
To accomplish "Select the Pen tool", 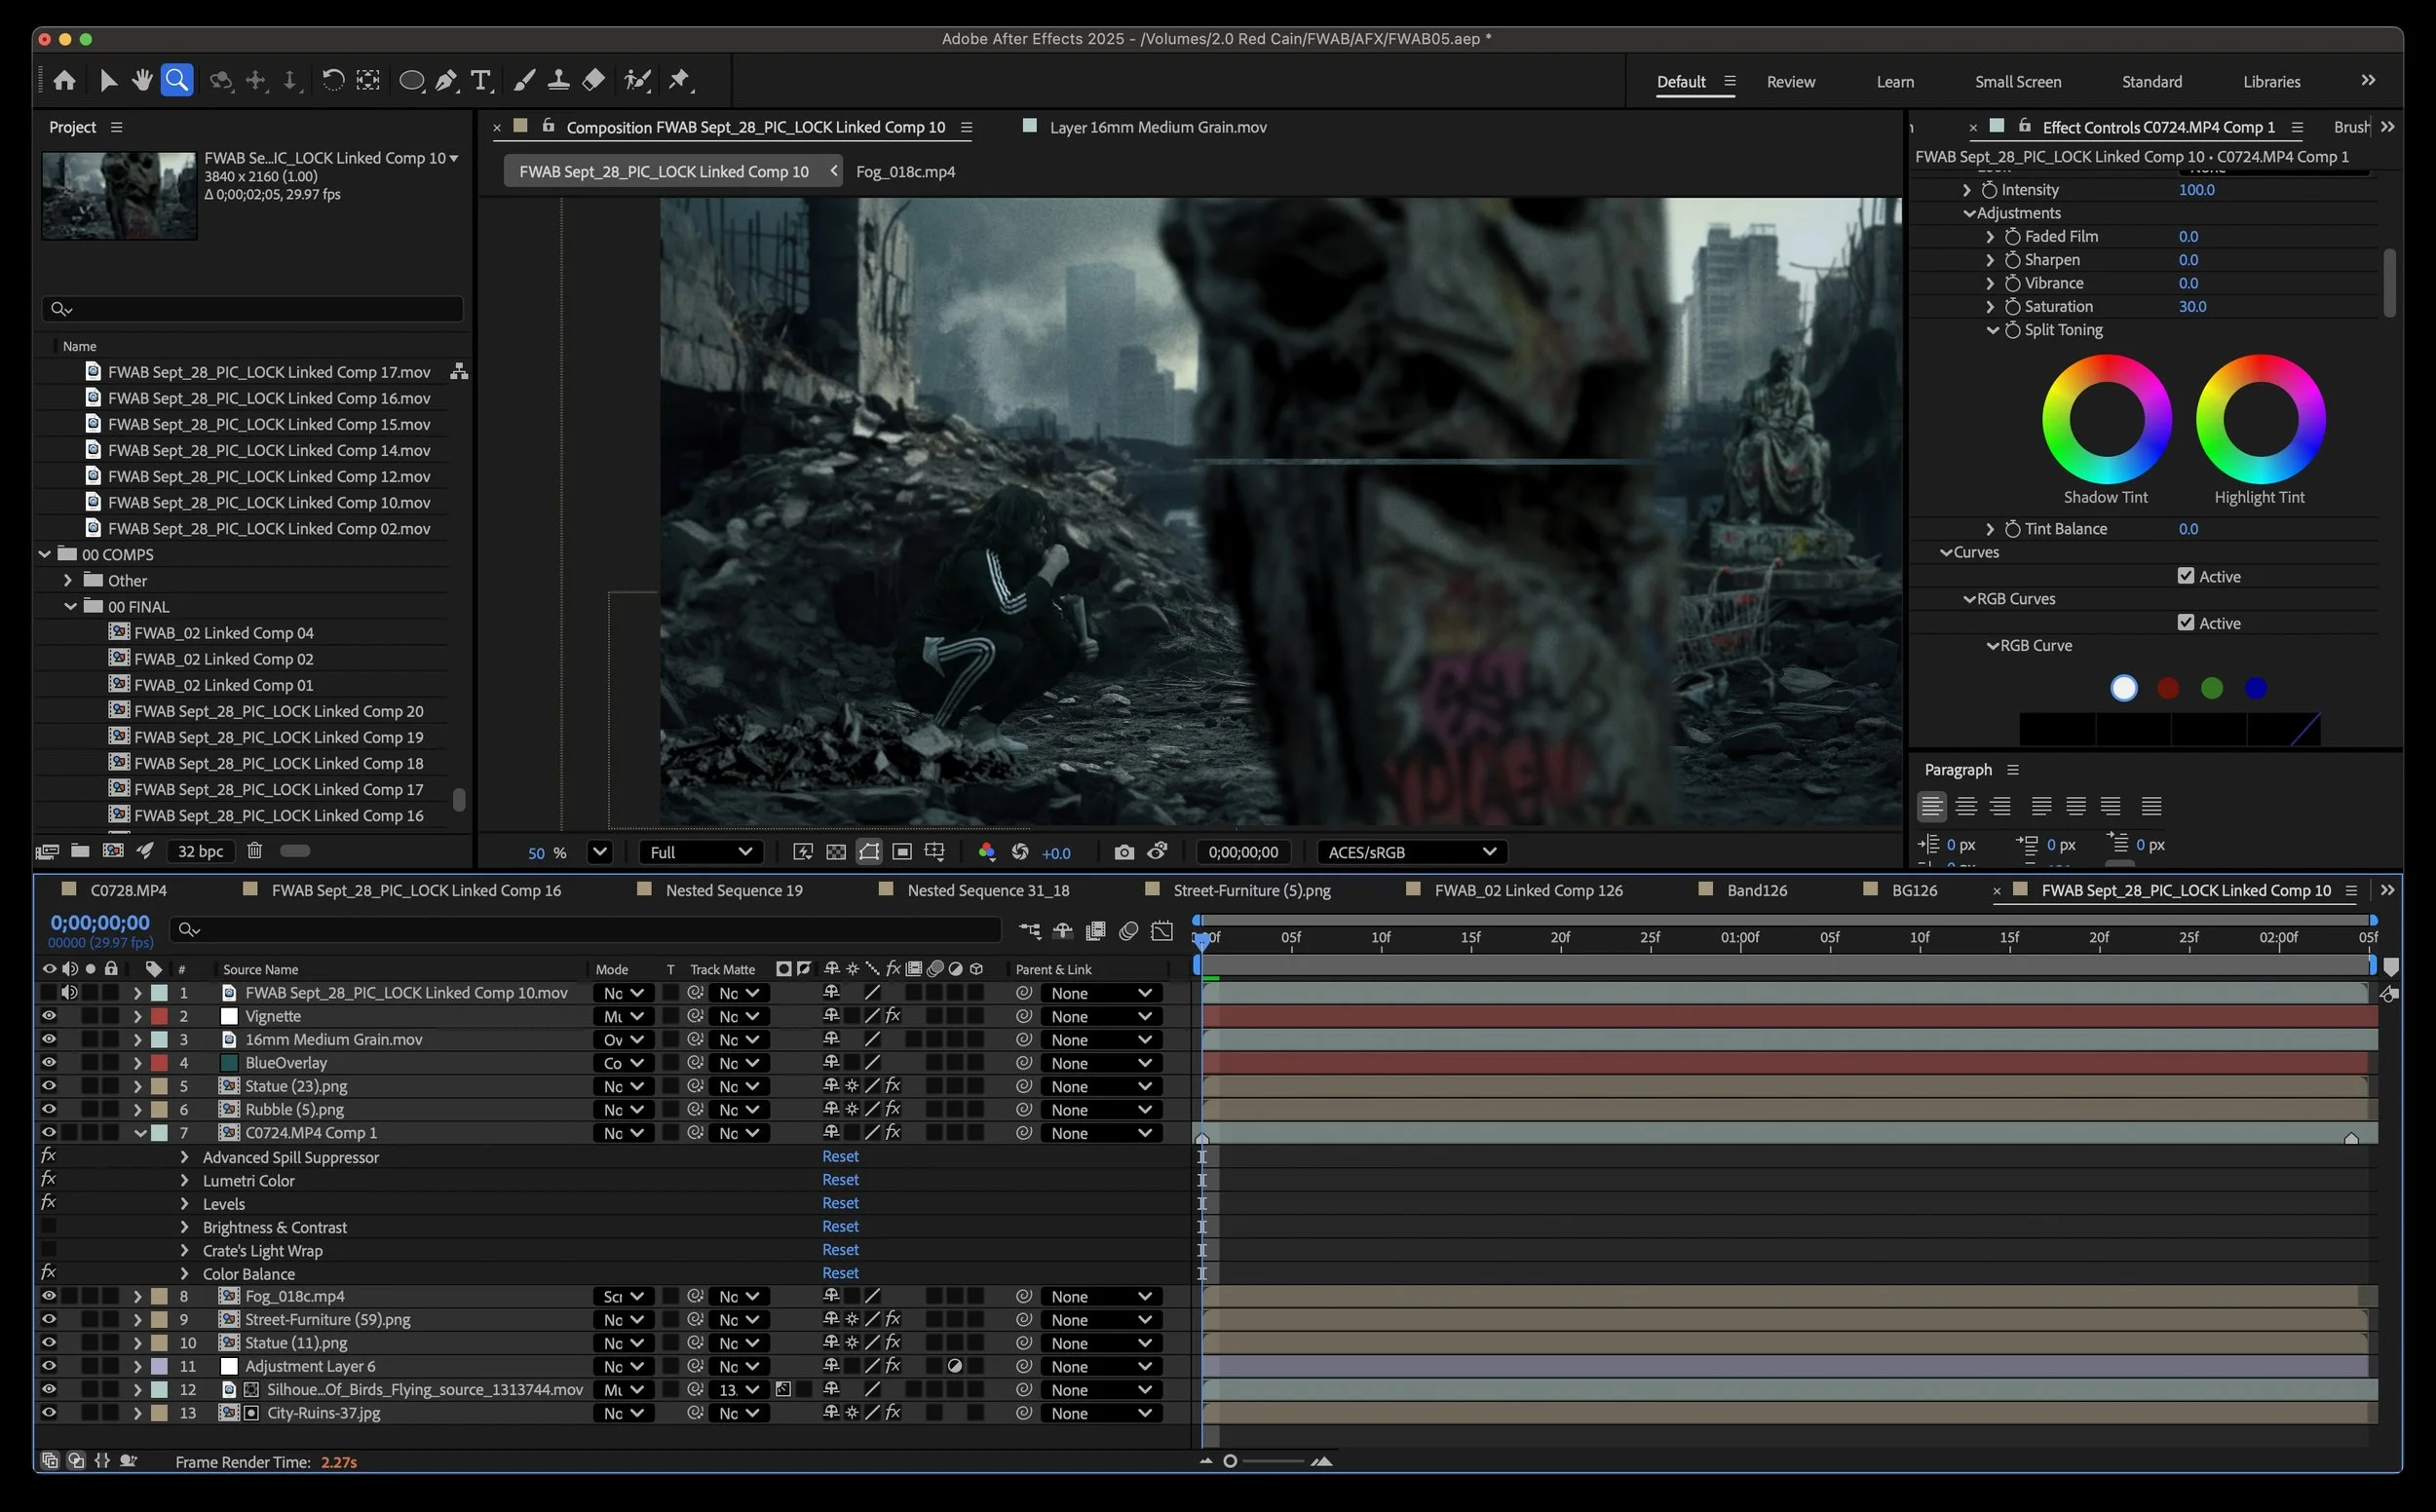I will (x=446, y=80).
